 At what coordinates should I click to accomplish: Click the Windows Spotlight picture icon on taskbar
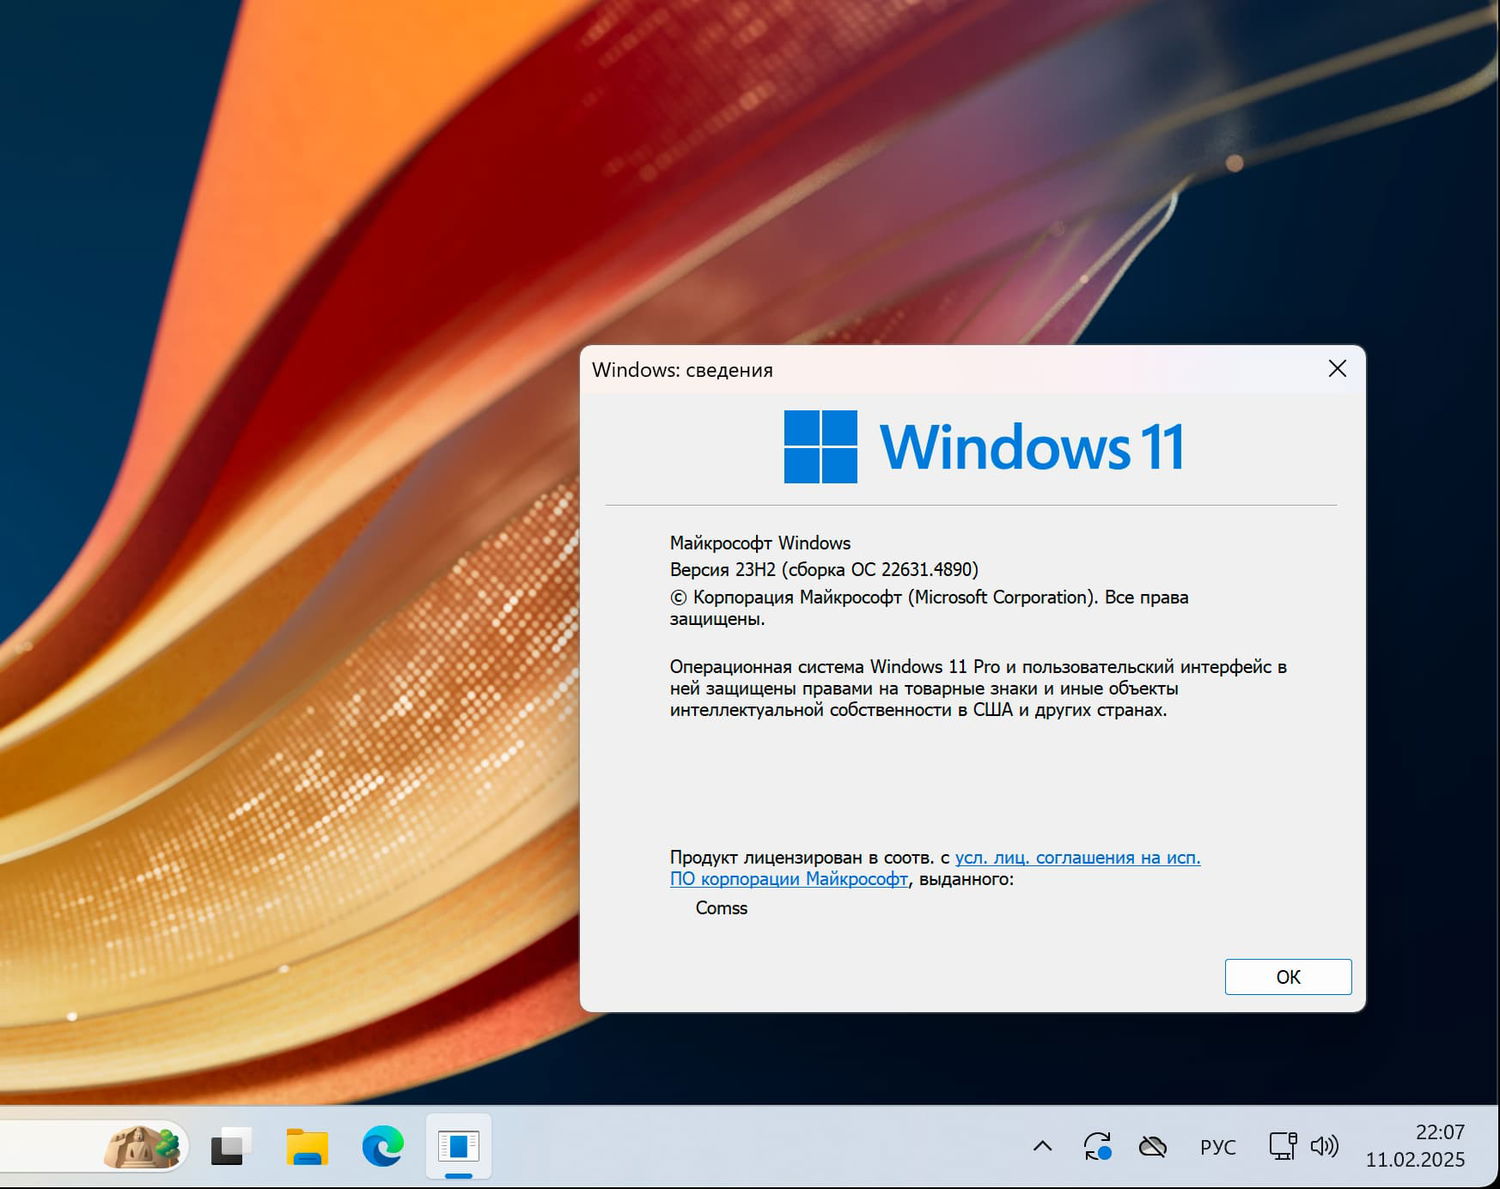click(143, 1146)
